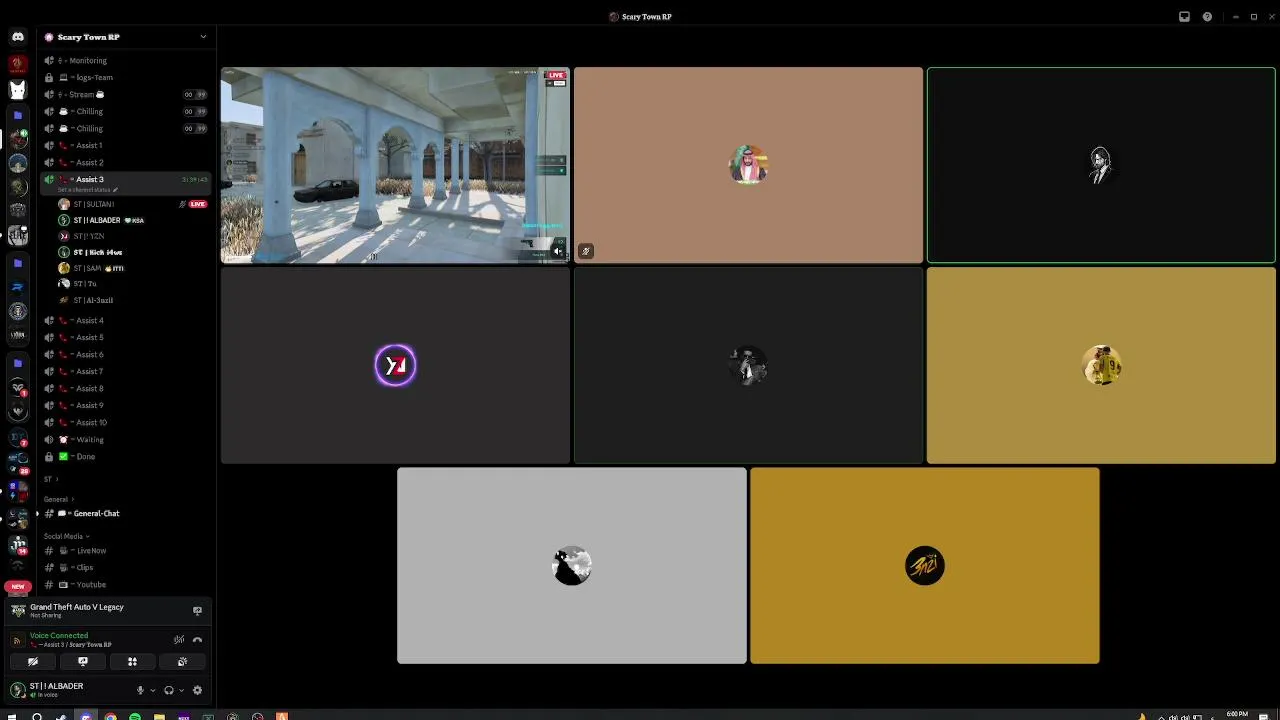The image size is (1280, 720).
Task: Join the Assist 7 voice channel
Action: [x=127, y=371]
